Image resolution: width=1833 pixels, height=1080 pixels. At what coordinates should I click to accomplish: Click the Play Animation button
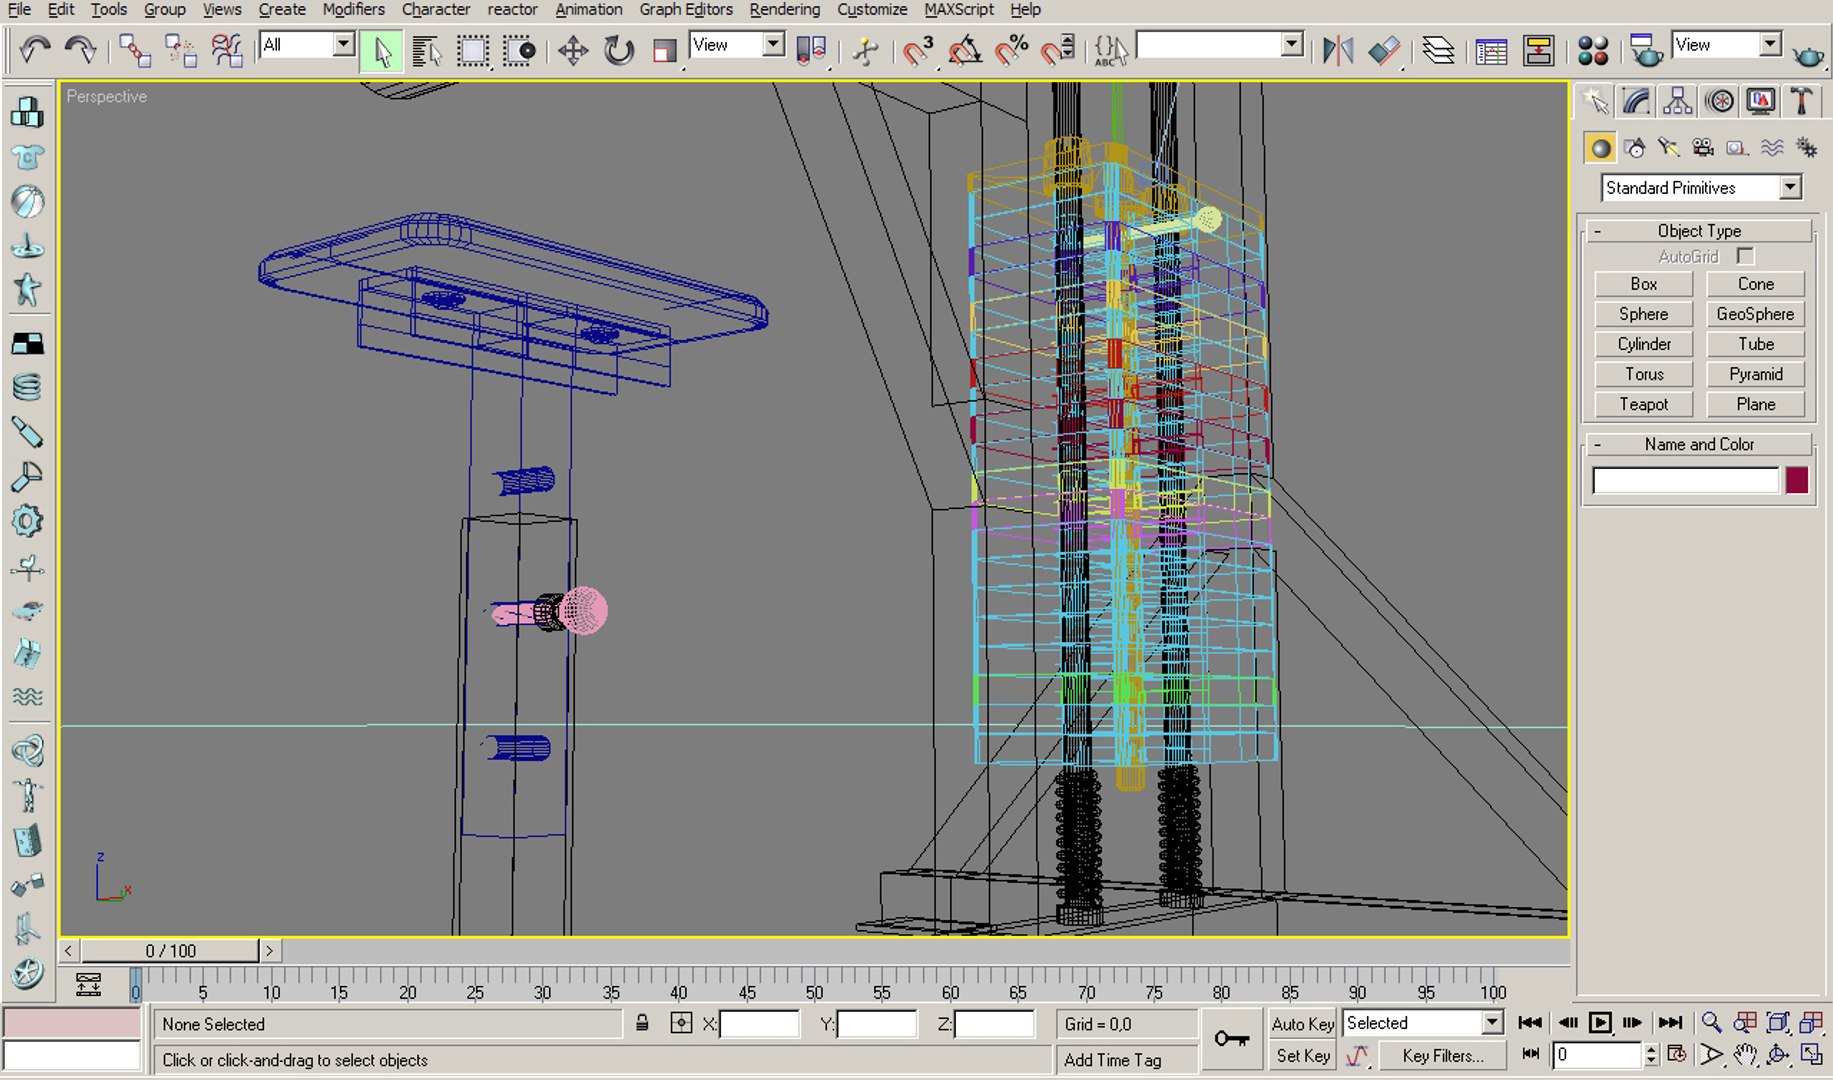[x=1600, y=1022]
